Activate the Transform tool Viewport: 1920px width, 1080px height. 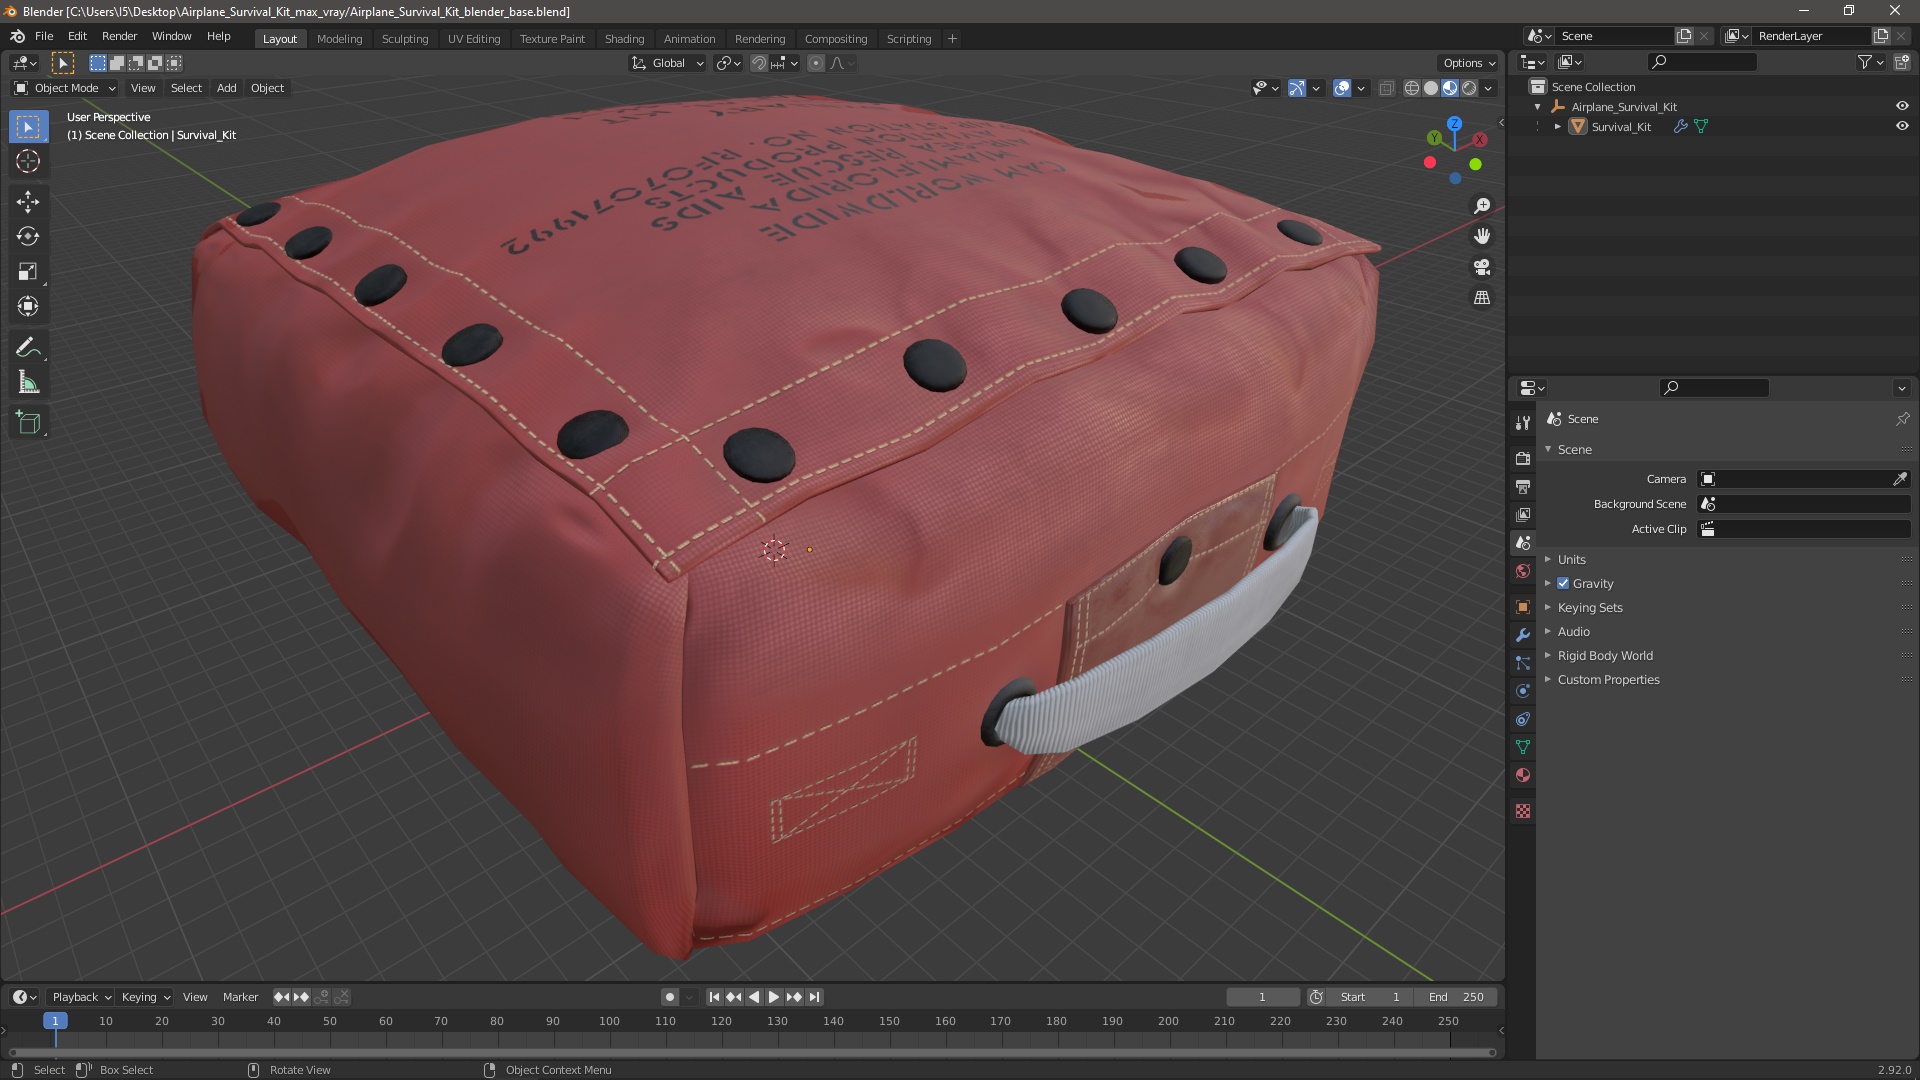coord(28,306)
